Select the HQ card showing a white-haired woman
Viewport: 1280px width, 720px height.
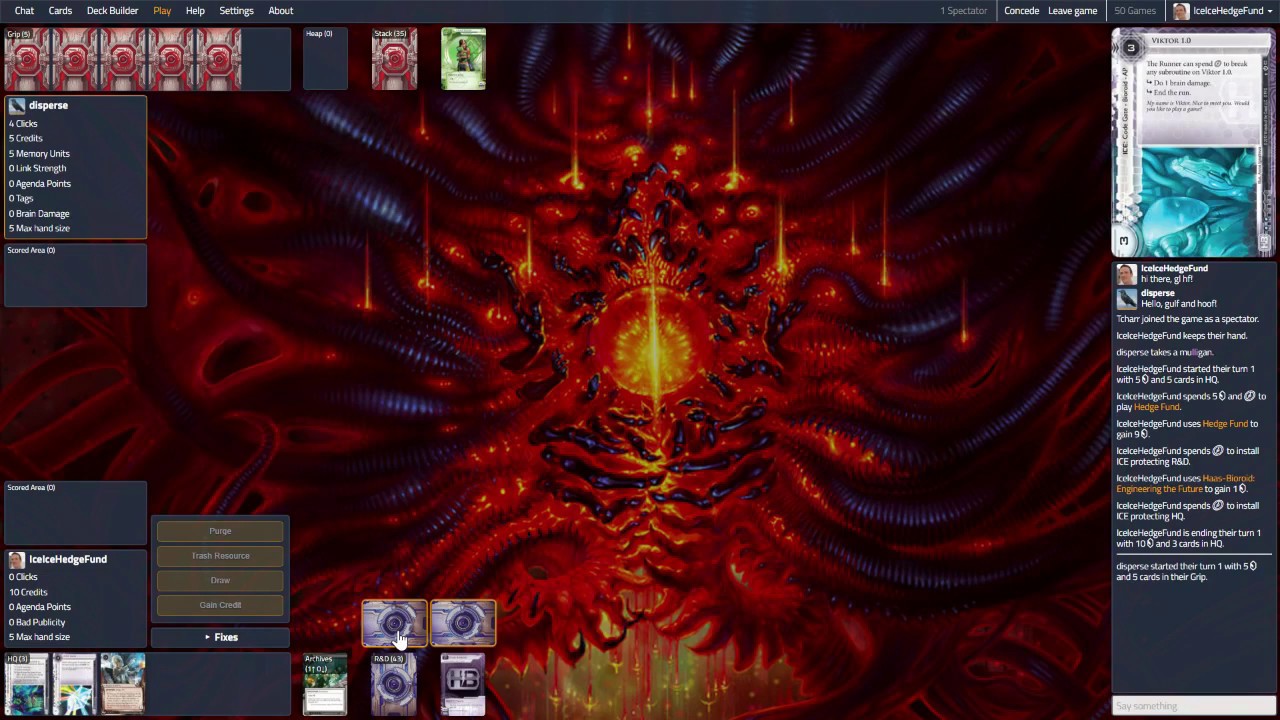point(123,685)
